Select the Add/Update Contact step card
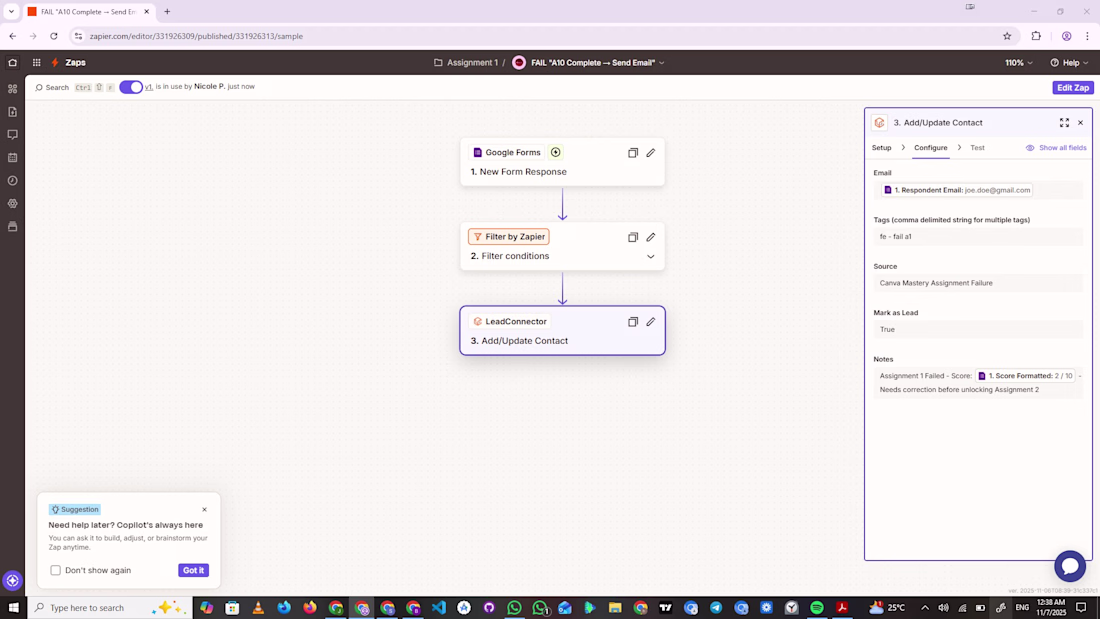Screen dimensions: 1100x619 (x=563, y=331)
